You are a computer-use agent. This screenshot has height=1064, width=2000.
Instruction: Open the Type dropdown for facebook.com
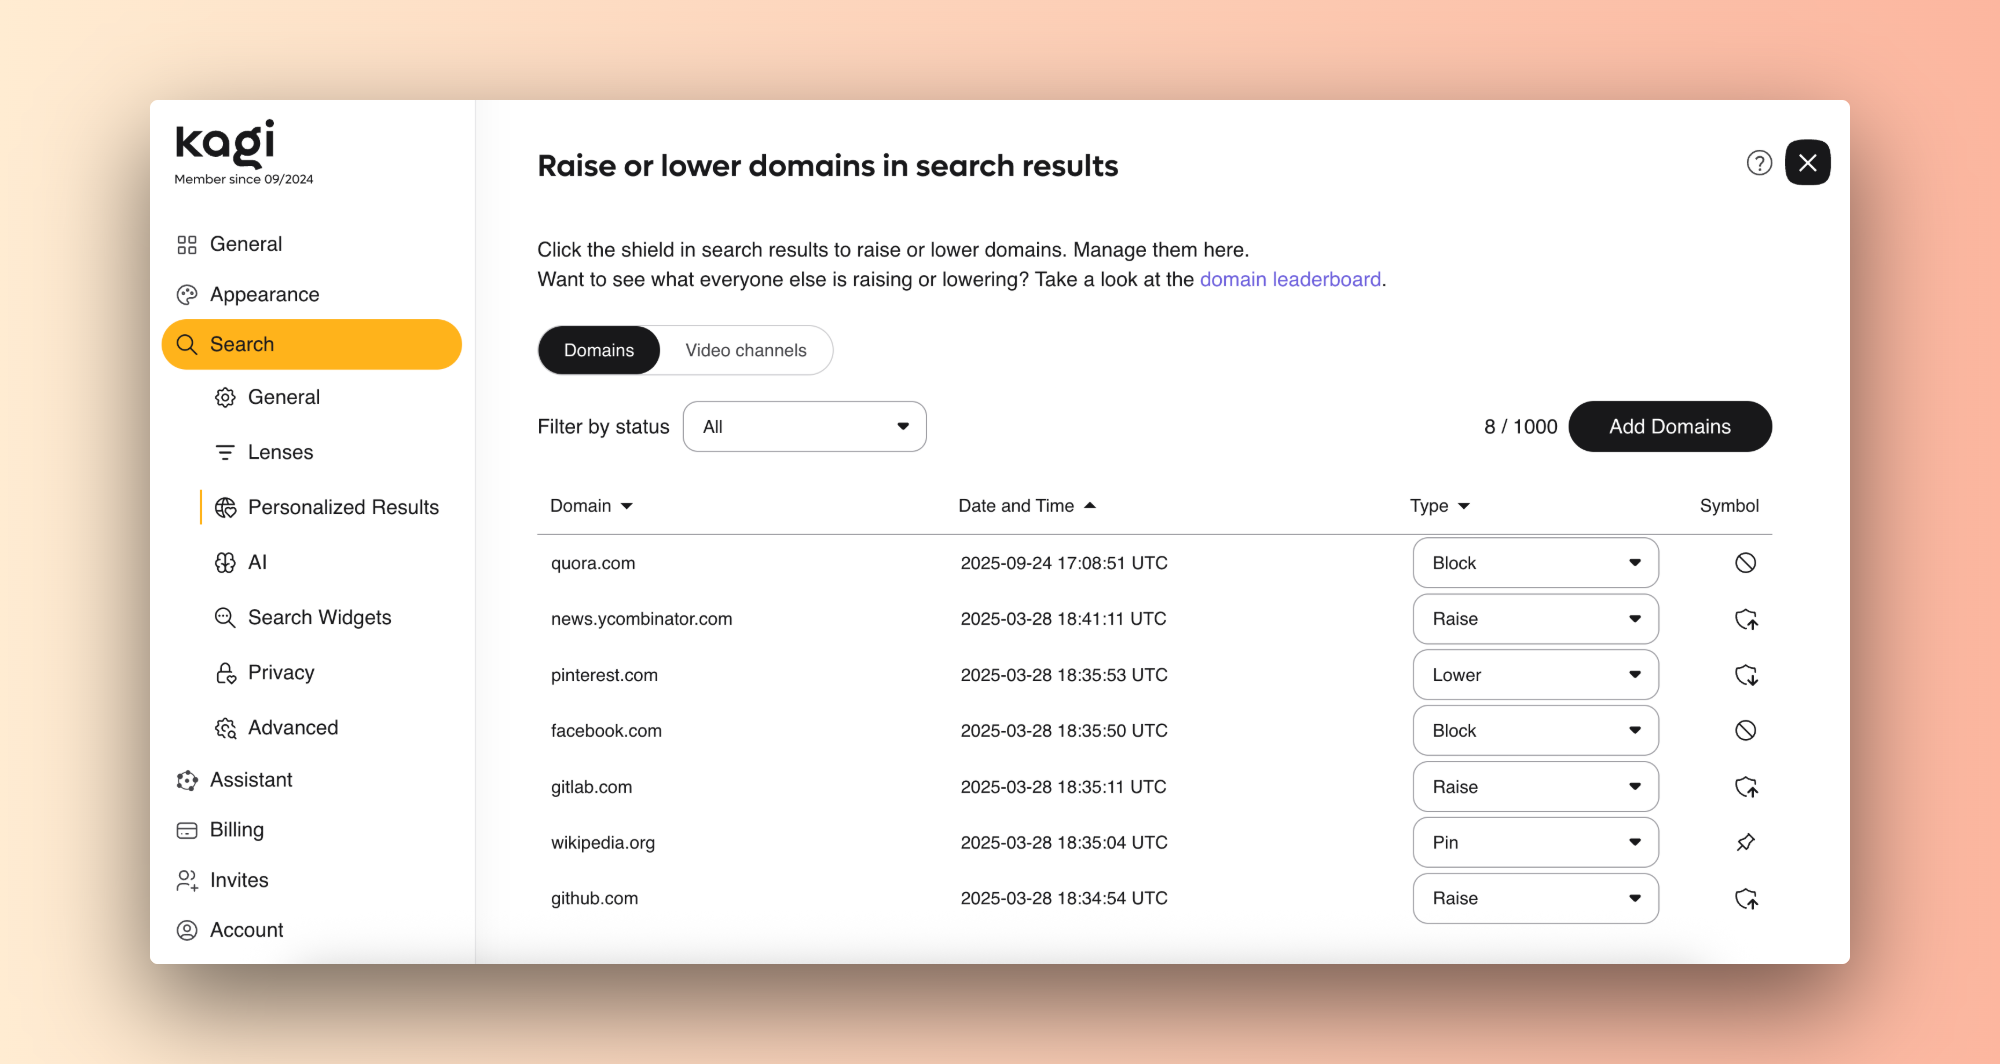[x=1535, y=730]
